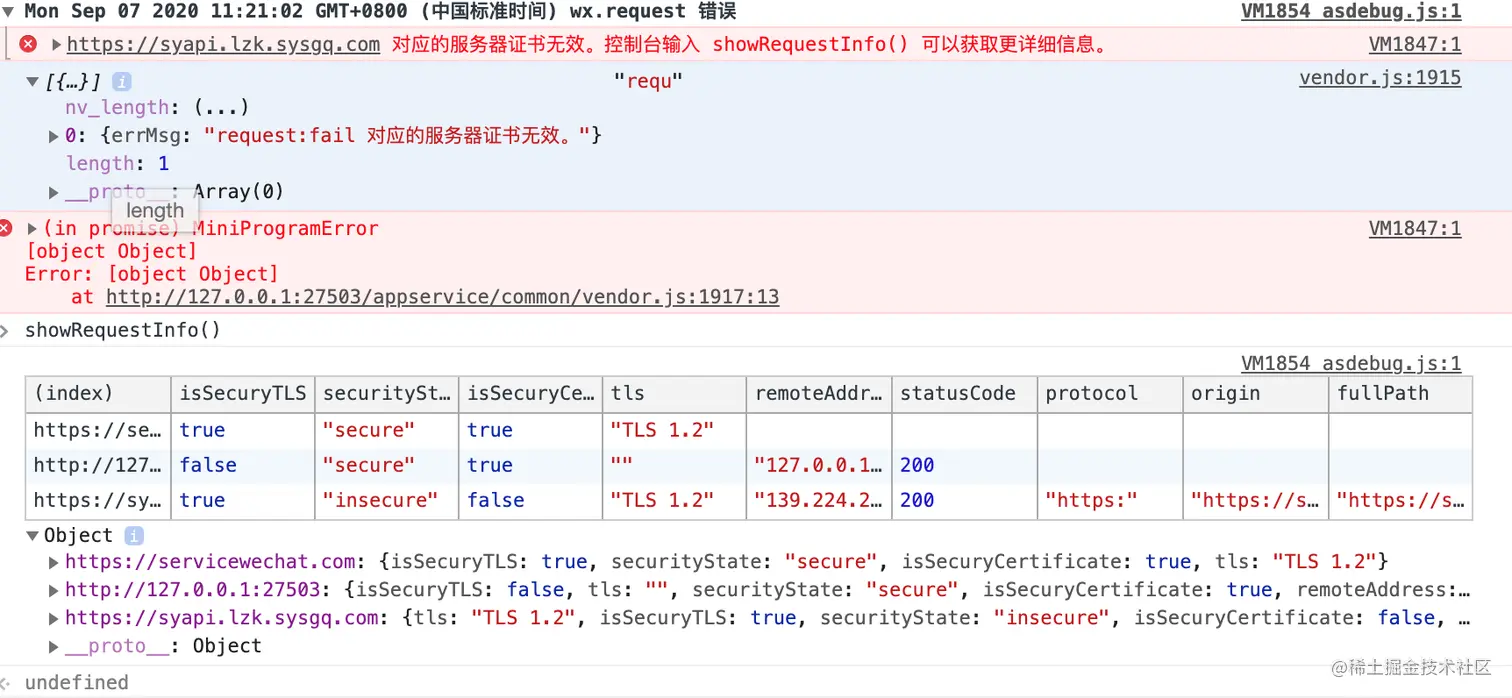This screenshot has width=1512, height=698.
Task: Collapse the wx.request error log group
Action: (x=9, y=12)
